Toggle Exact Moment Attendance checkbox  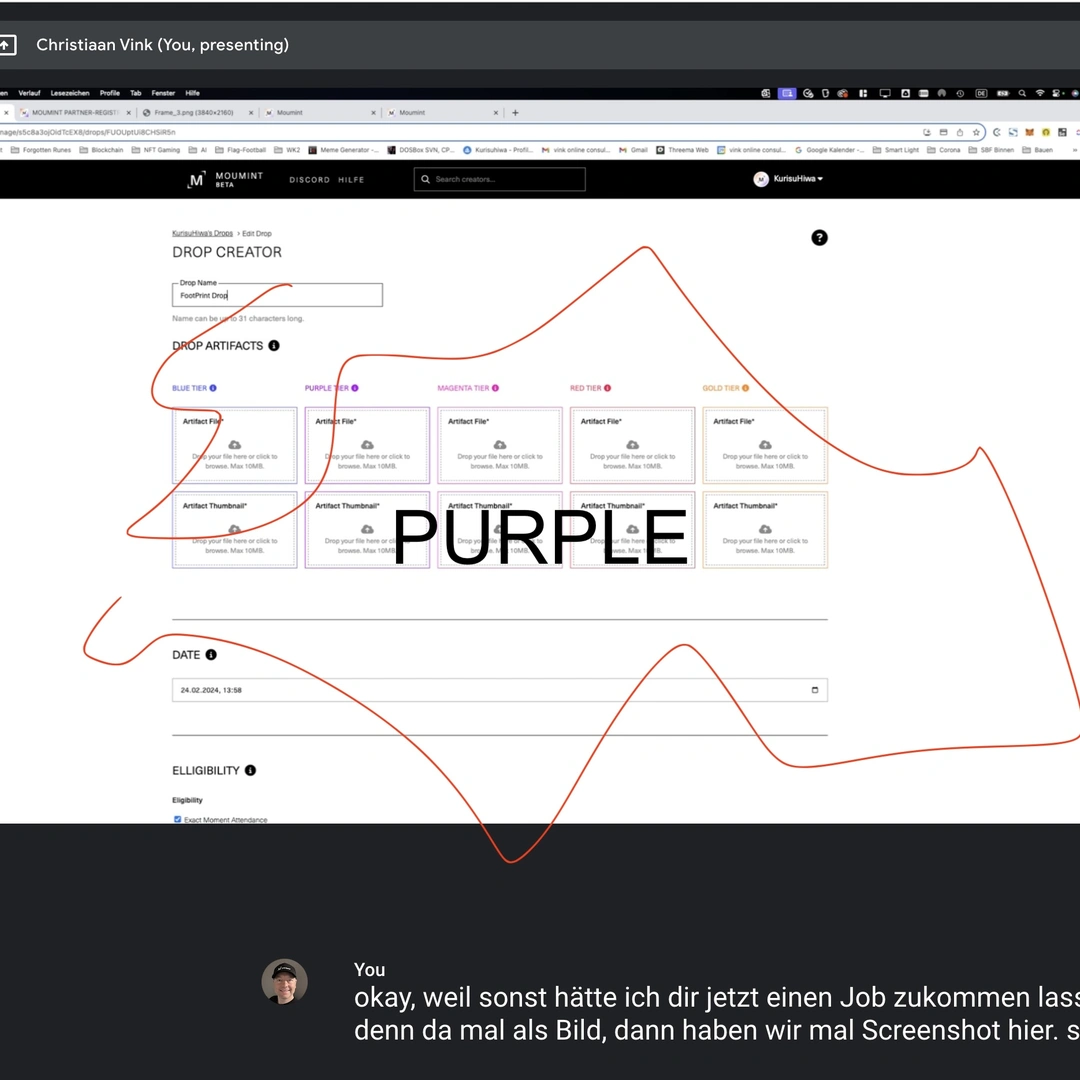point(178,819)
